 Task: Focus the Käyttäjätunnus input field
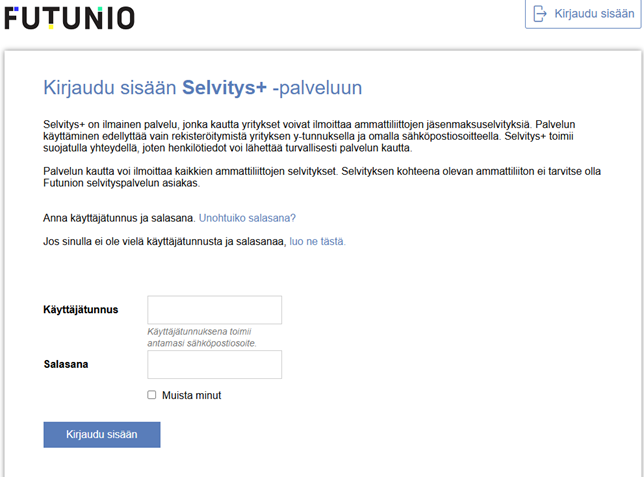[x=214, y=310]
